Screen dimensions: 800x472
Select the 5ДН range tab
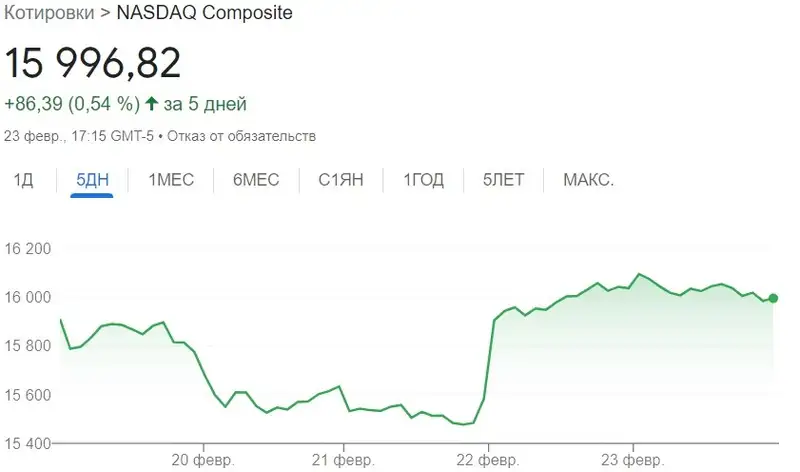92,181
